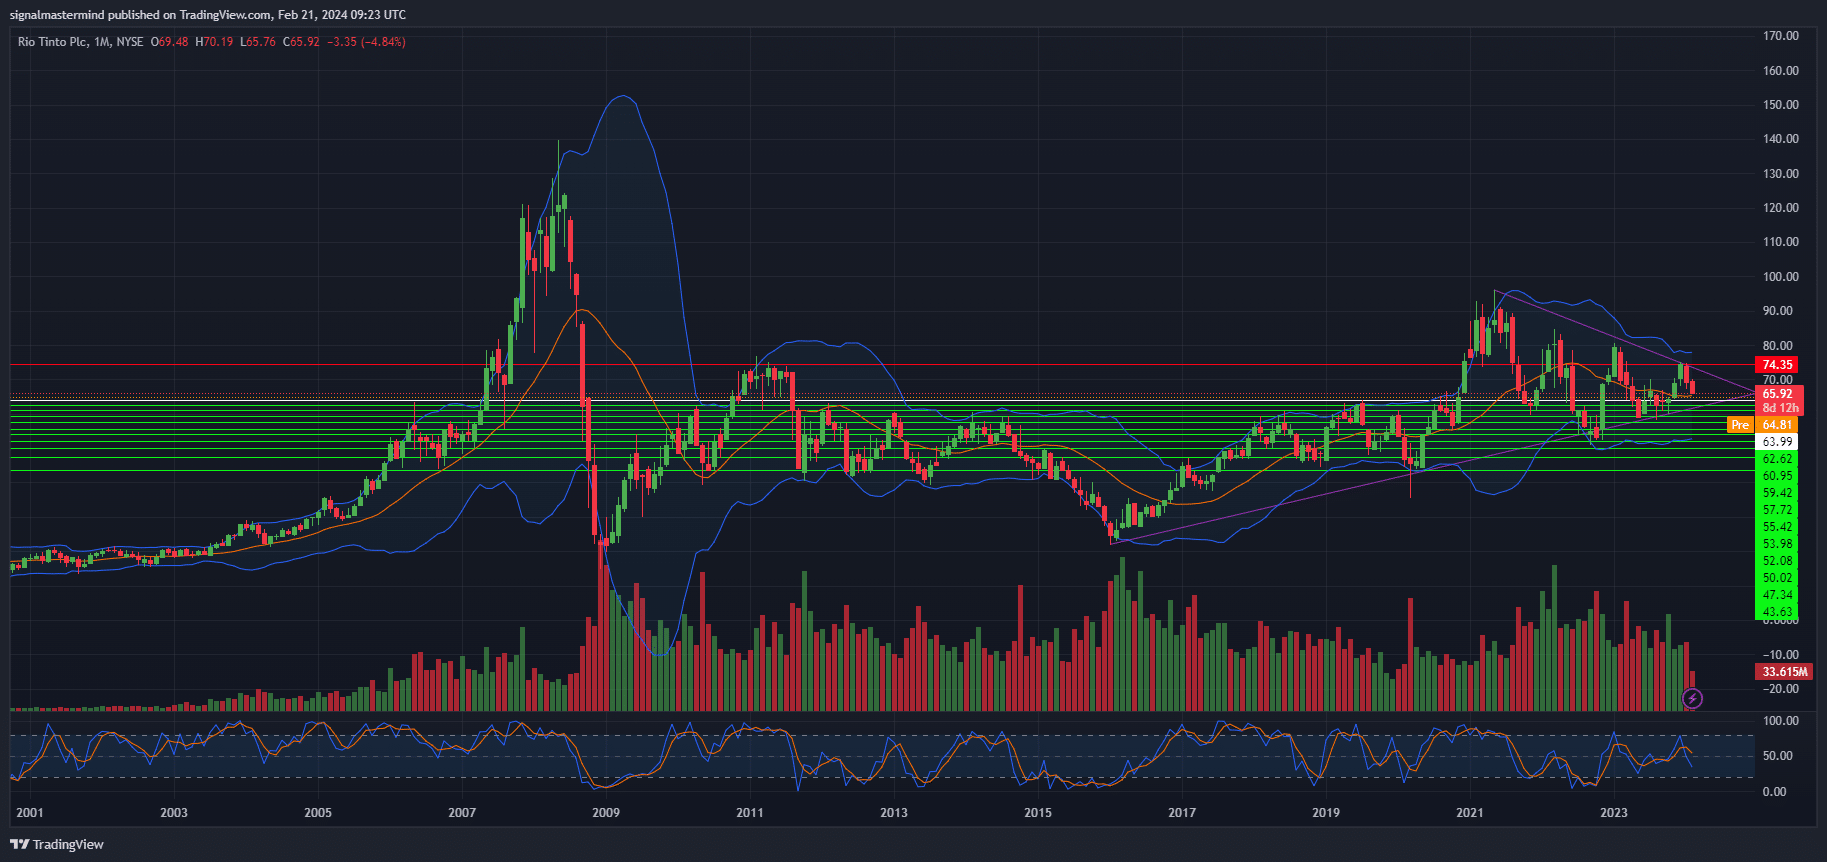Click the 2007 time axis label
Screen dimensions: 1827x862
click(462, 813)
